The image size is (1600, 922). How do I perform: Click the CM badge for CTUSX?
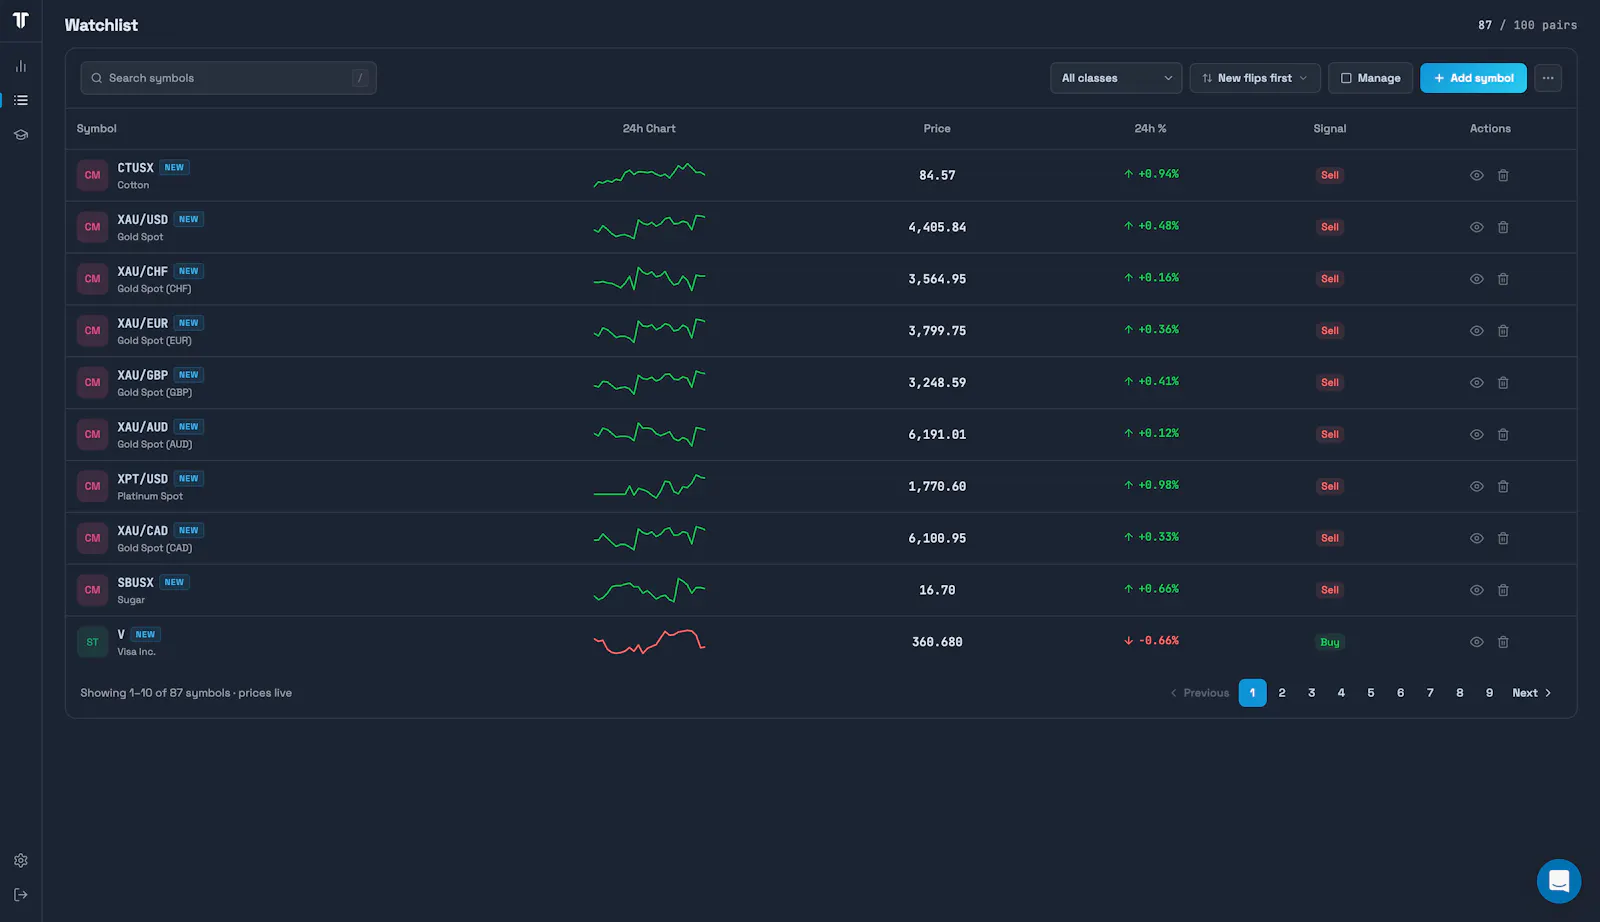pos(93,175)
